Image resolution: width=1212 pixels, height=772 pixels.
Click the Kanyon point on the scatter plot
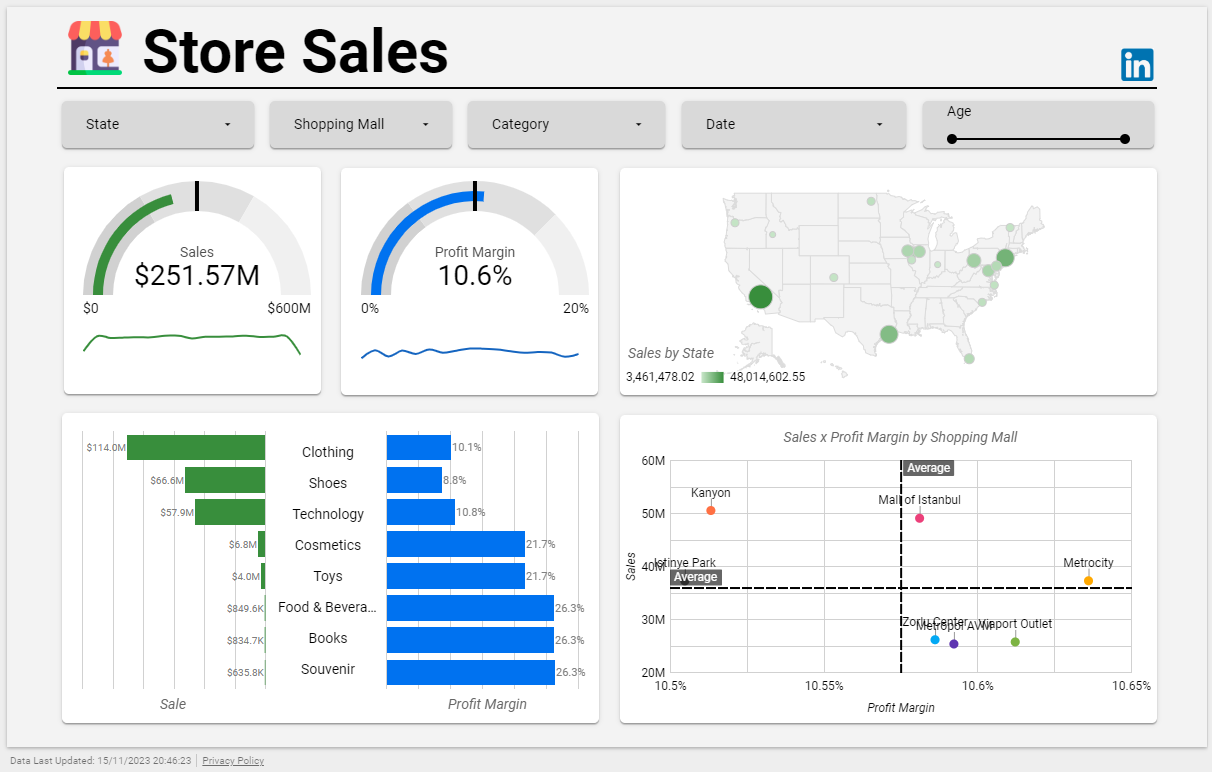710,509
